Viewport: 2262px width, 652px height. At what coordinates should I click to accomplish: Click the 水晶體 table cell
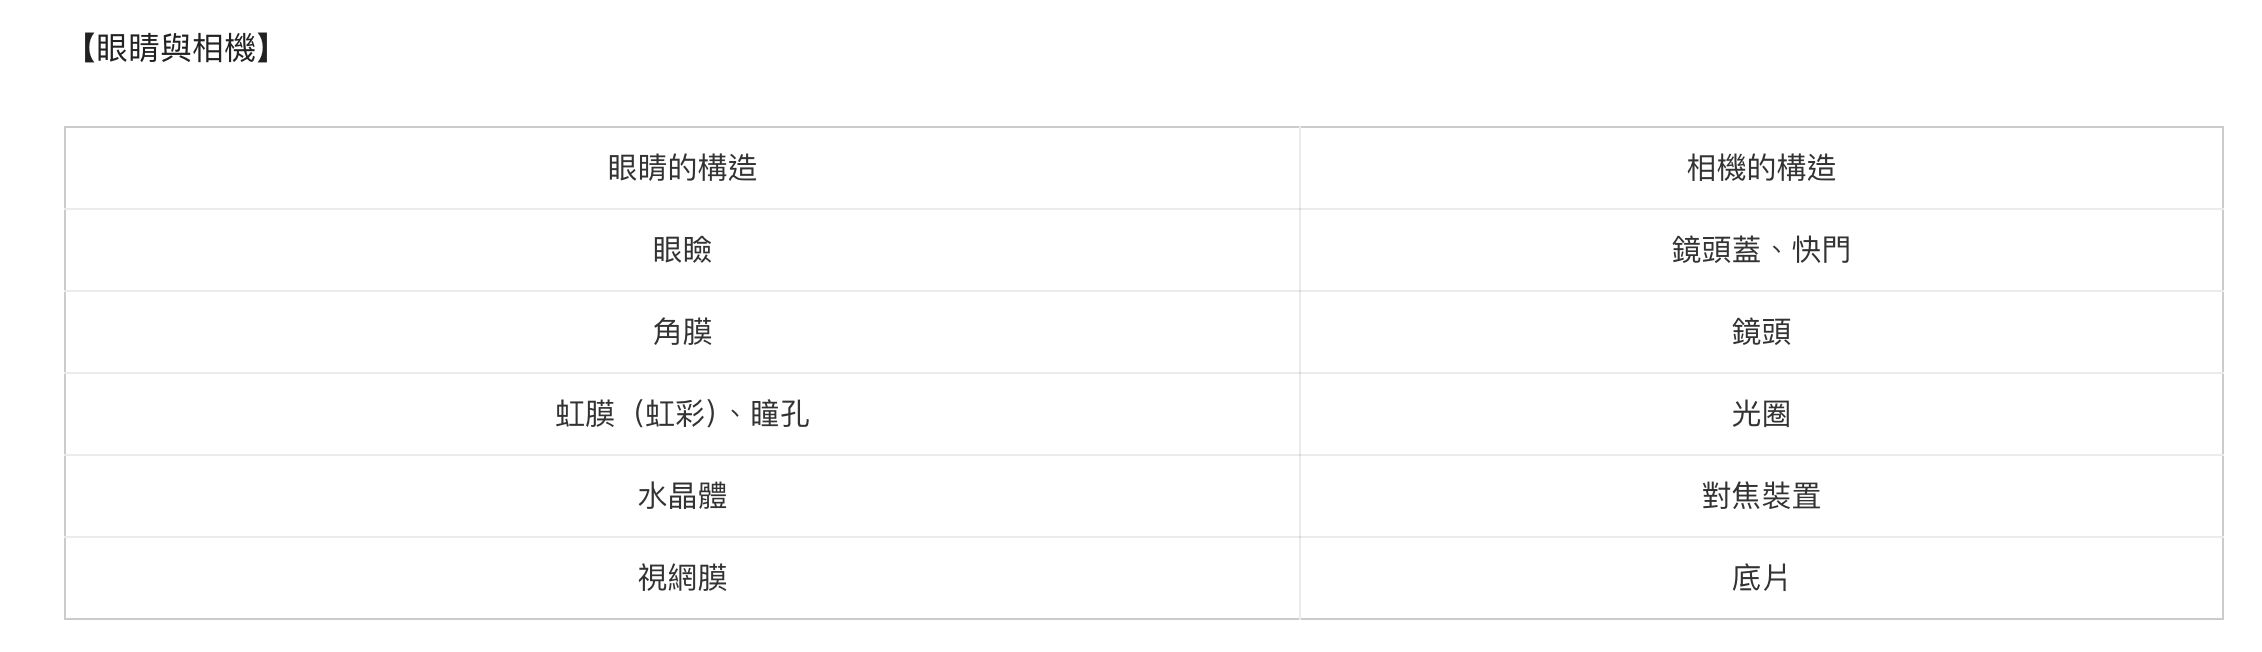coord(682,496)
